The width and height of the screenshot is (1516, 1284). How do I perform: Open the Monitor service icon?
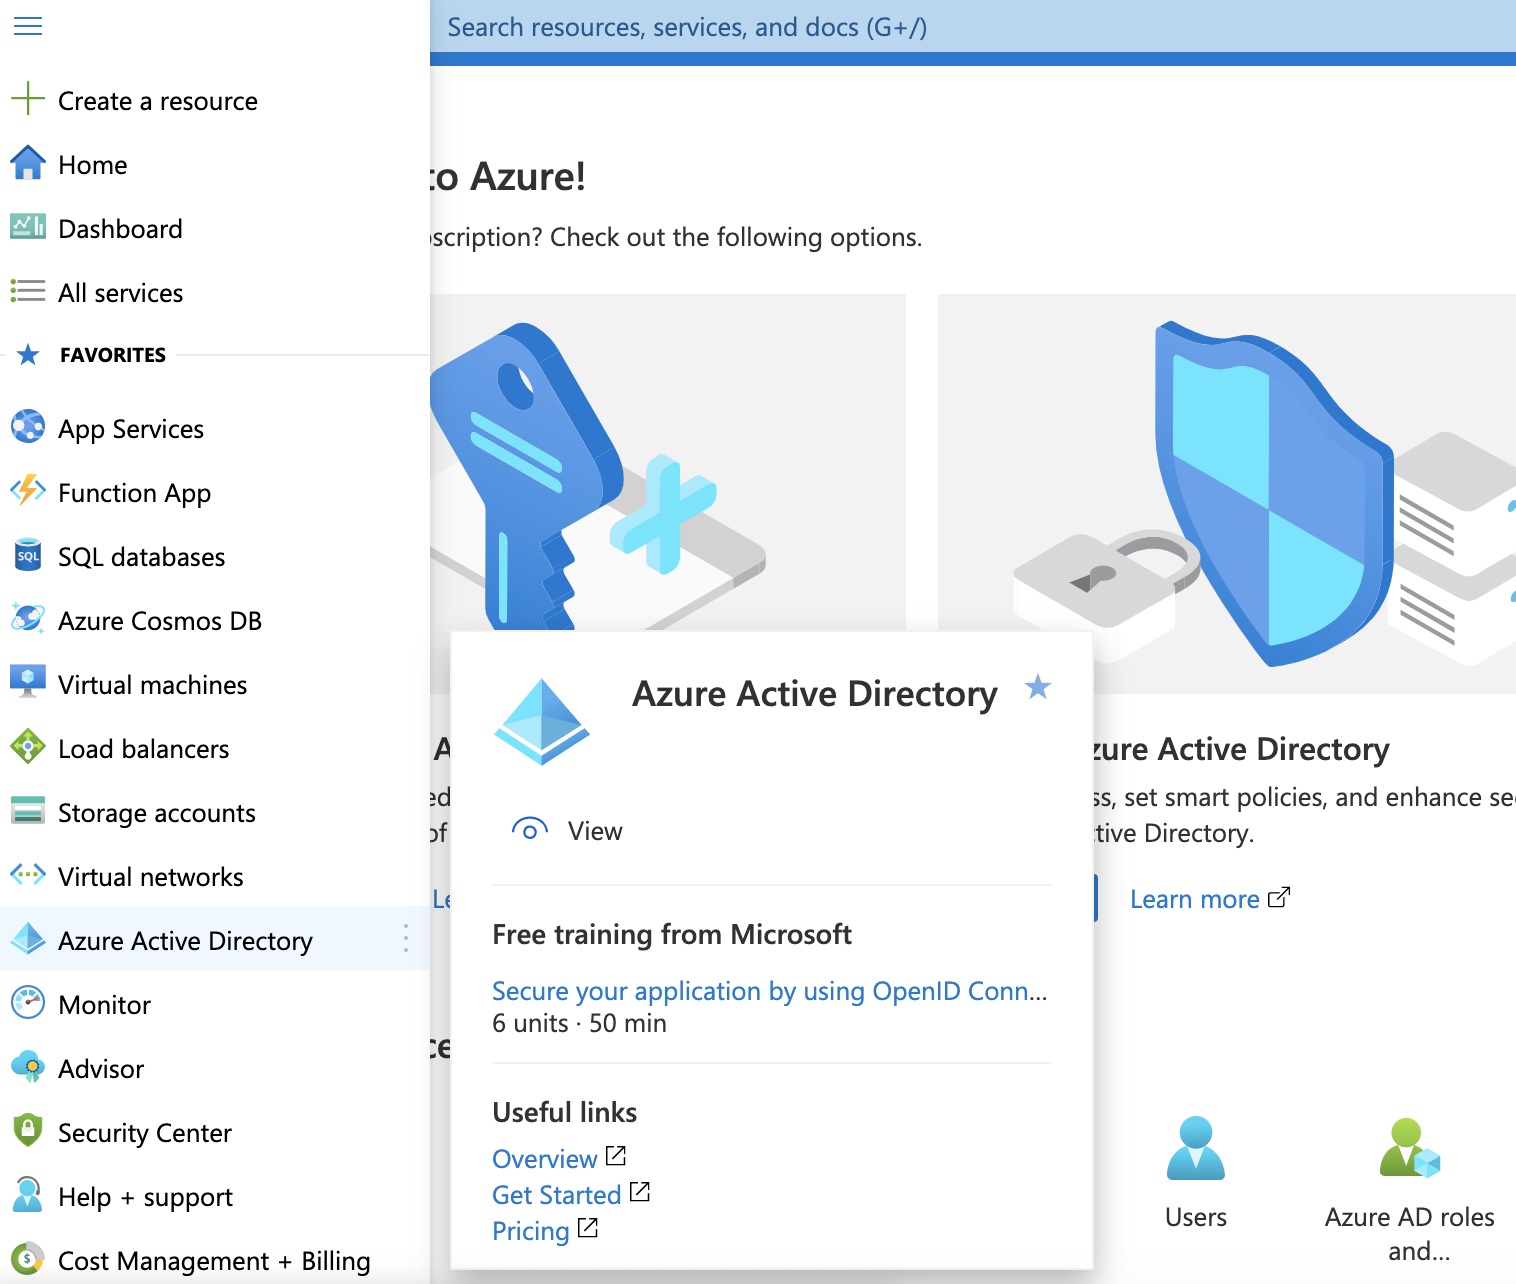(27, 1004)
